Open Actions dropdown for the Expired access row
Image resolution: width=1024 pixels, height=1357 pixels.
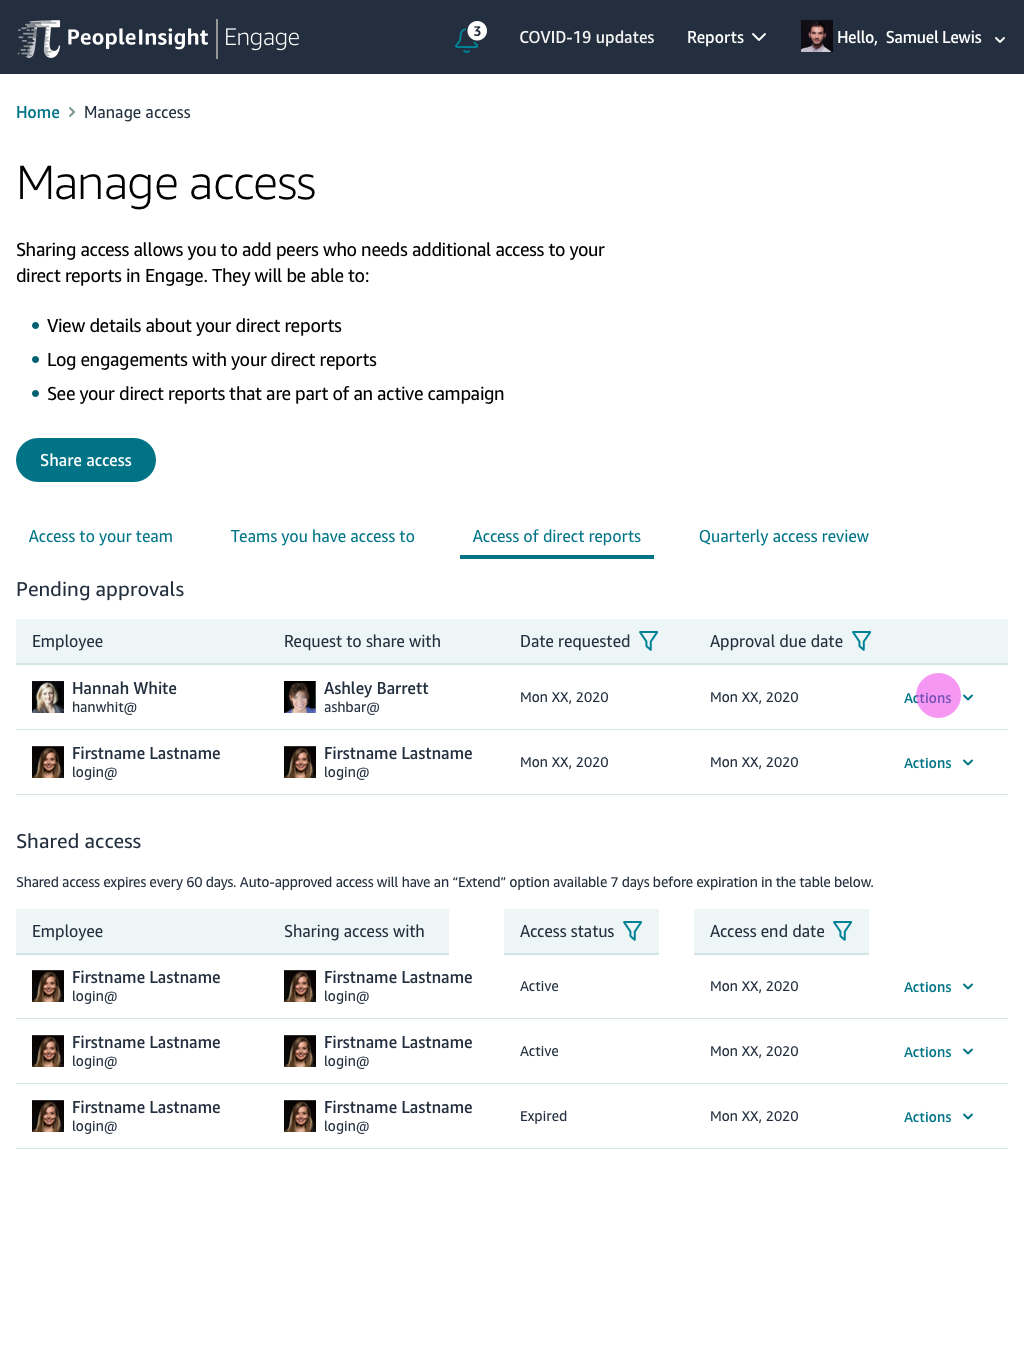[938, 1117]
